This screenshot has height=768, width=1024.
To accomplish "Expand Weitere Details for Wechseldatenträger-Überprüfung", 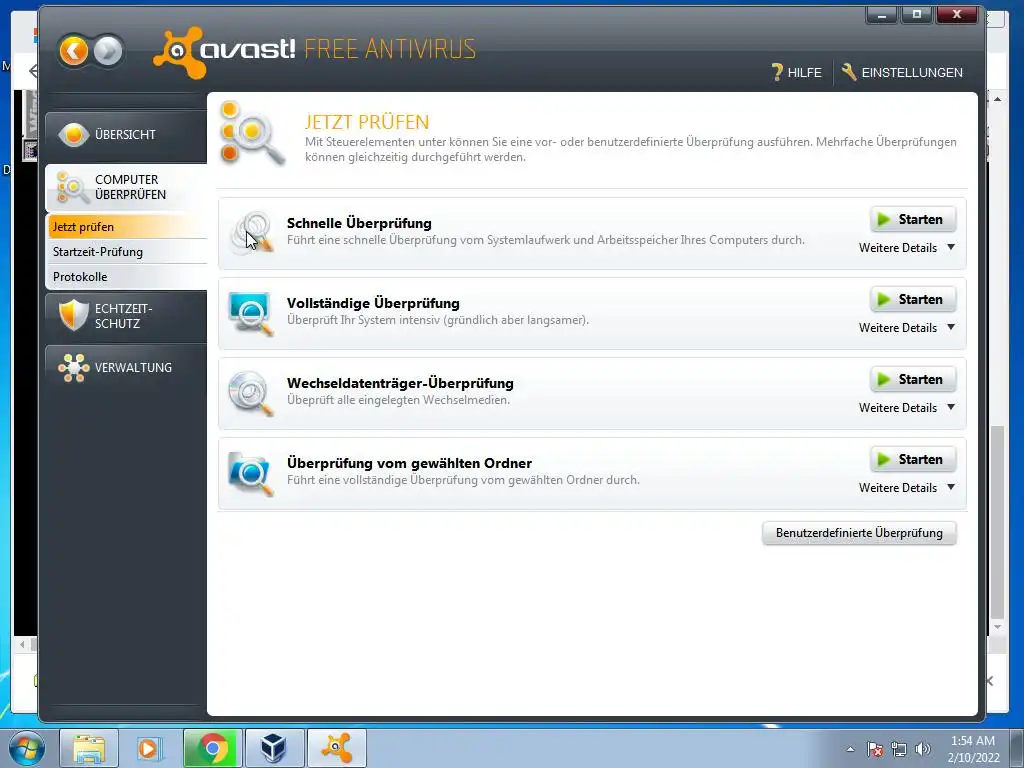I will click(907, 408).
